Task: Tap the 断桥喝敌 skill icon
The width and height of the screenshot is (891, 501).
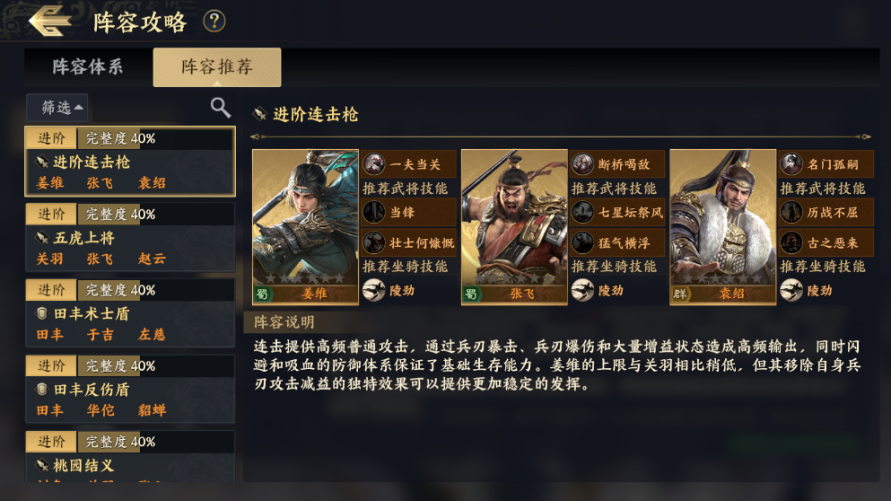Action: [583, 164]
